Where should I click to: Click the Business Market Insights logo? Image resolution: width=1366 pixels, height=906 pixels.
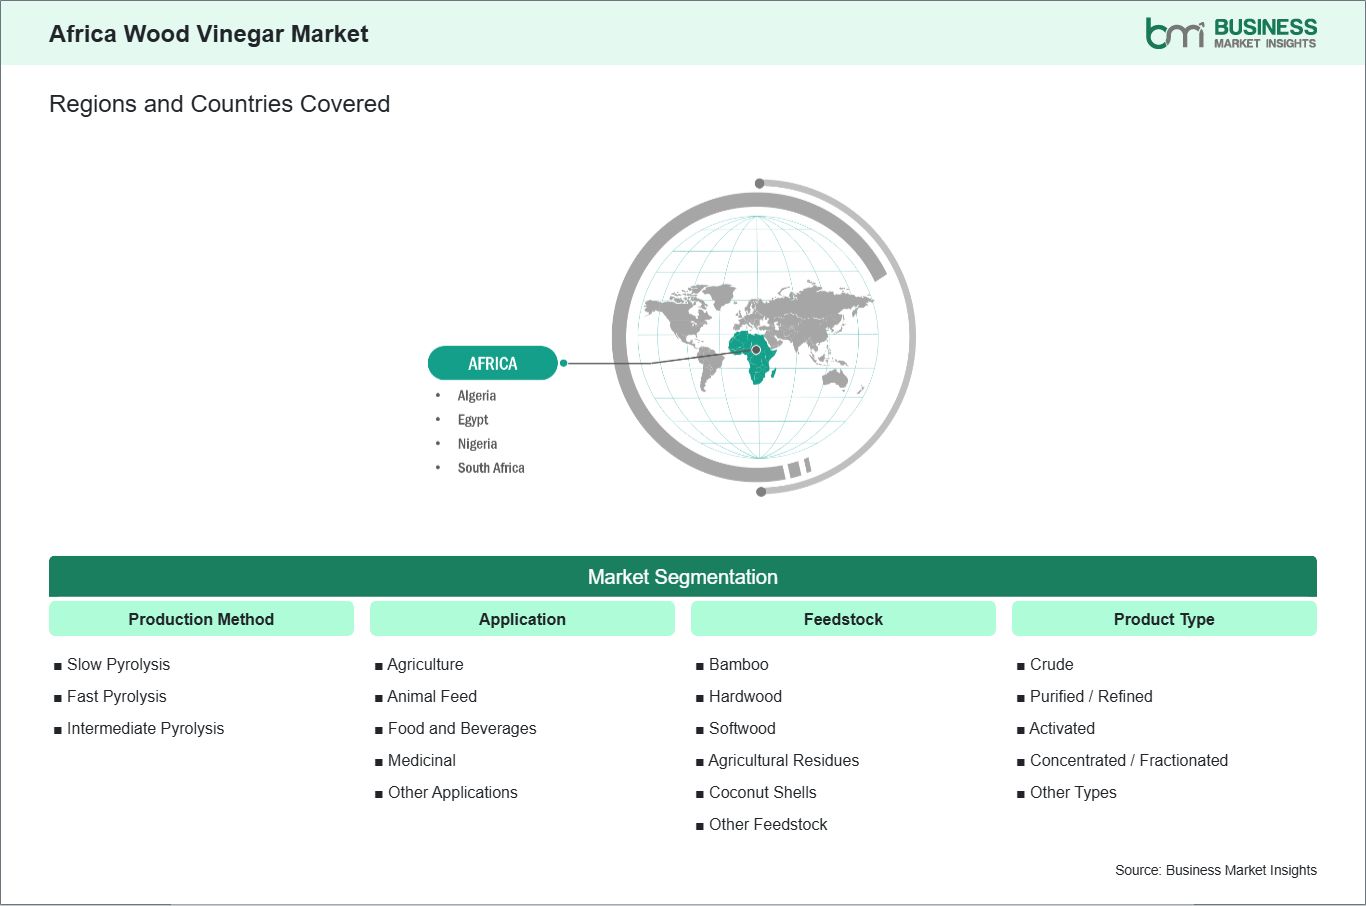(x=1231, y=33)
